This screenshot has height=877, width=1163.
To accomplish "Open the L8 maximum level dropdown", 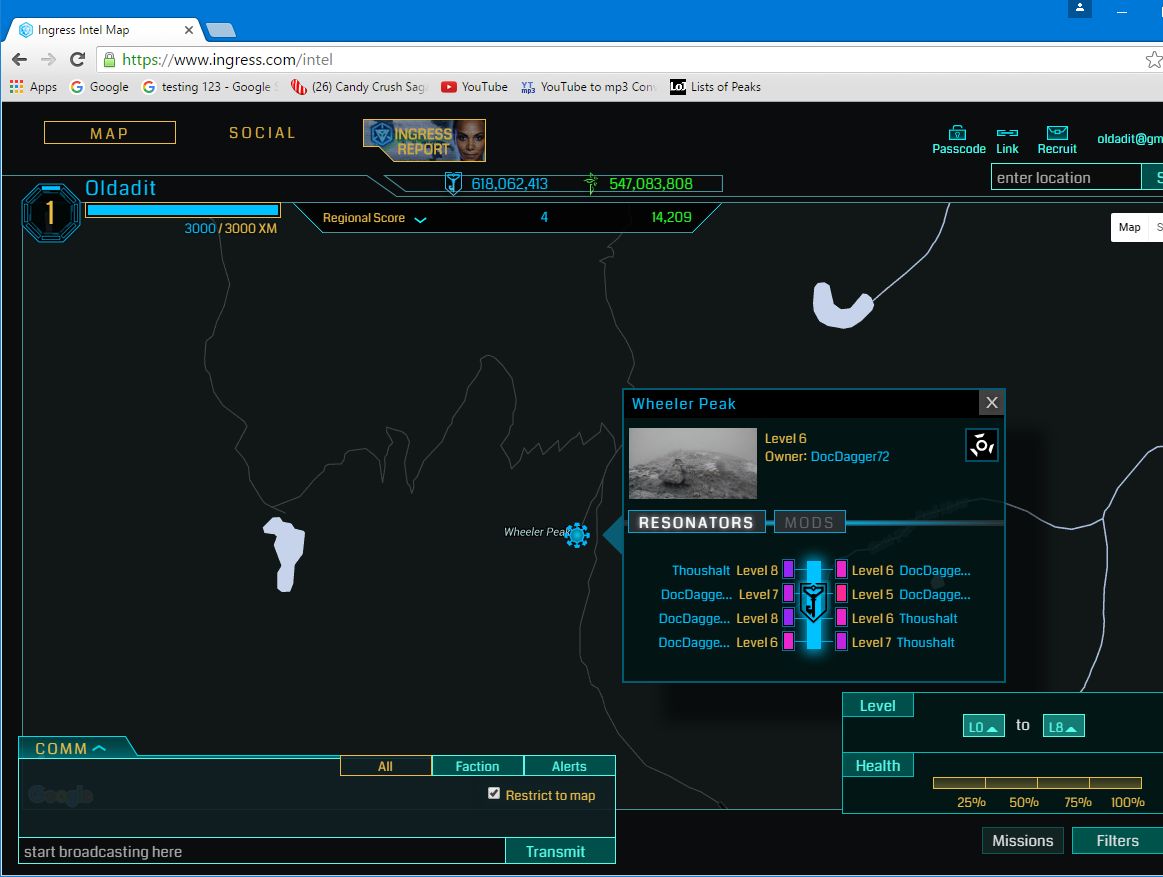I will 1063,727.
